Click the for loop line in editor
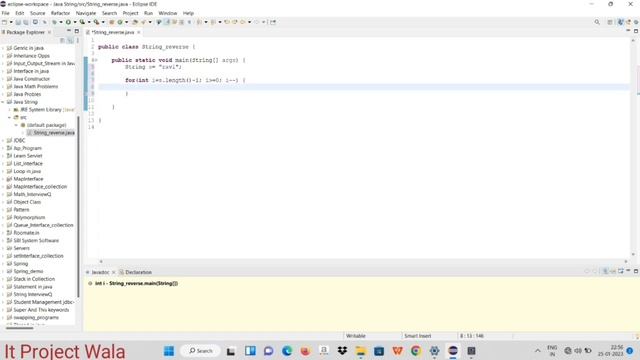The height and width of the screenshot is (360, 640). 185,80
